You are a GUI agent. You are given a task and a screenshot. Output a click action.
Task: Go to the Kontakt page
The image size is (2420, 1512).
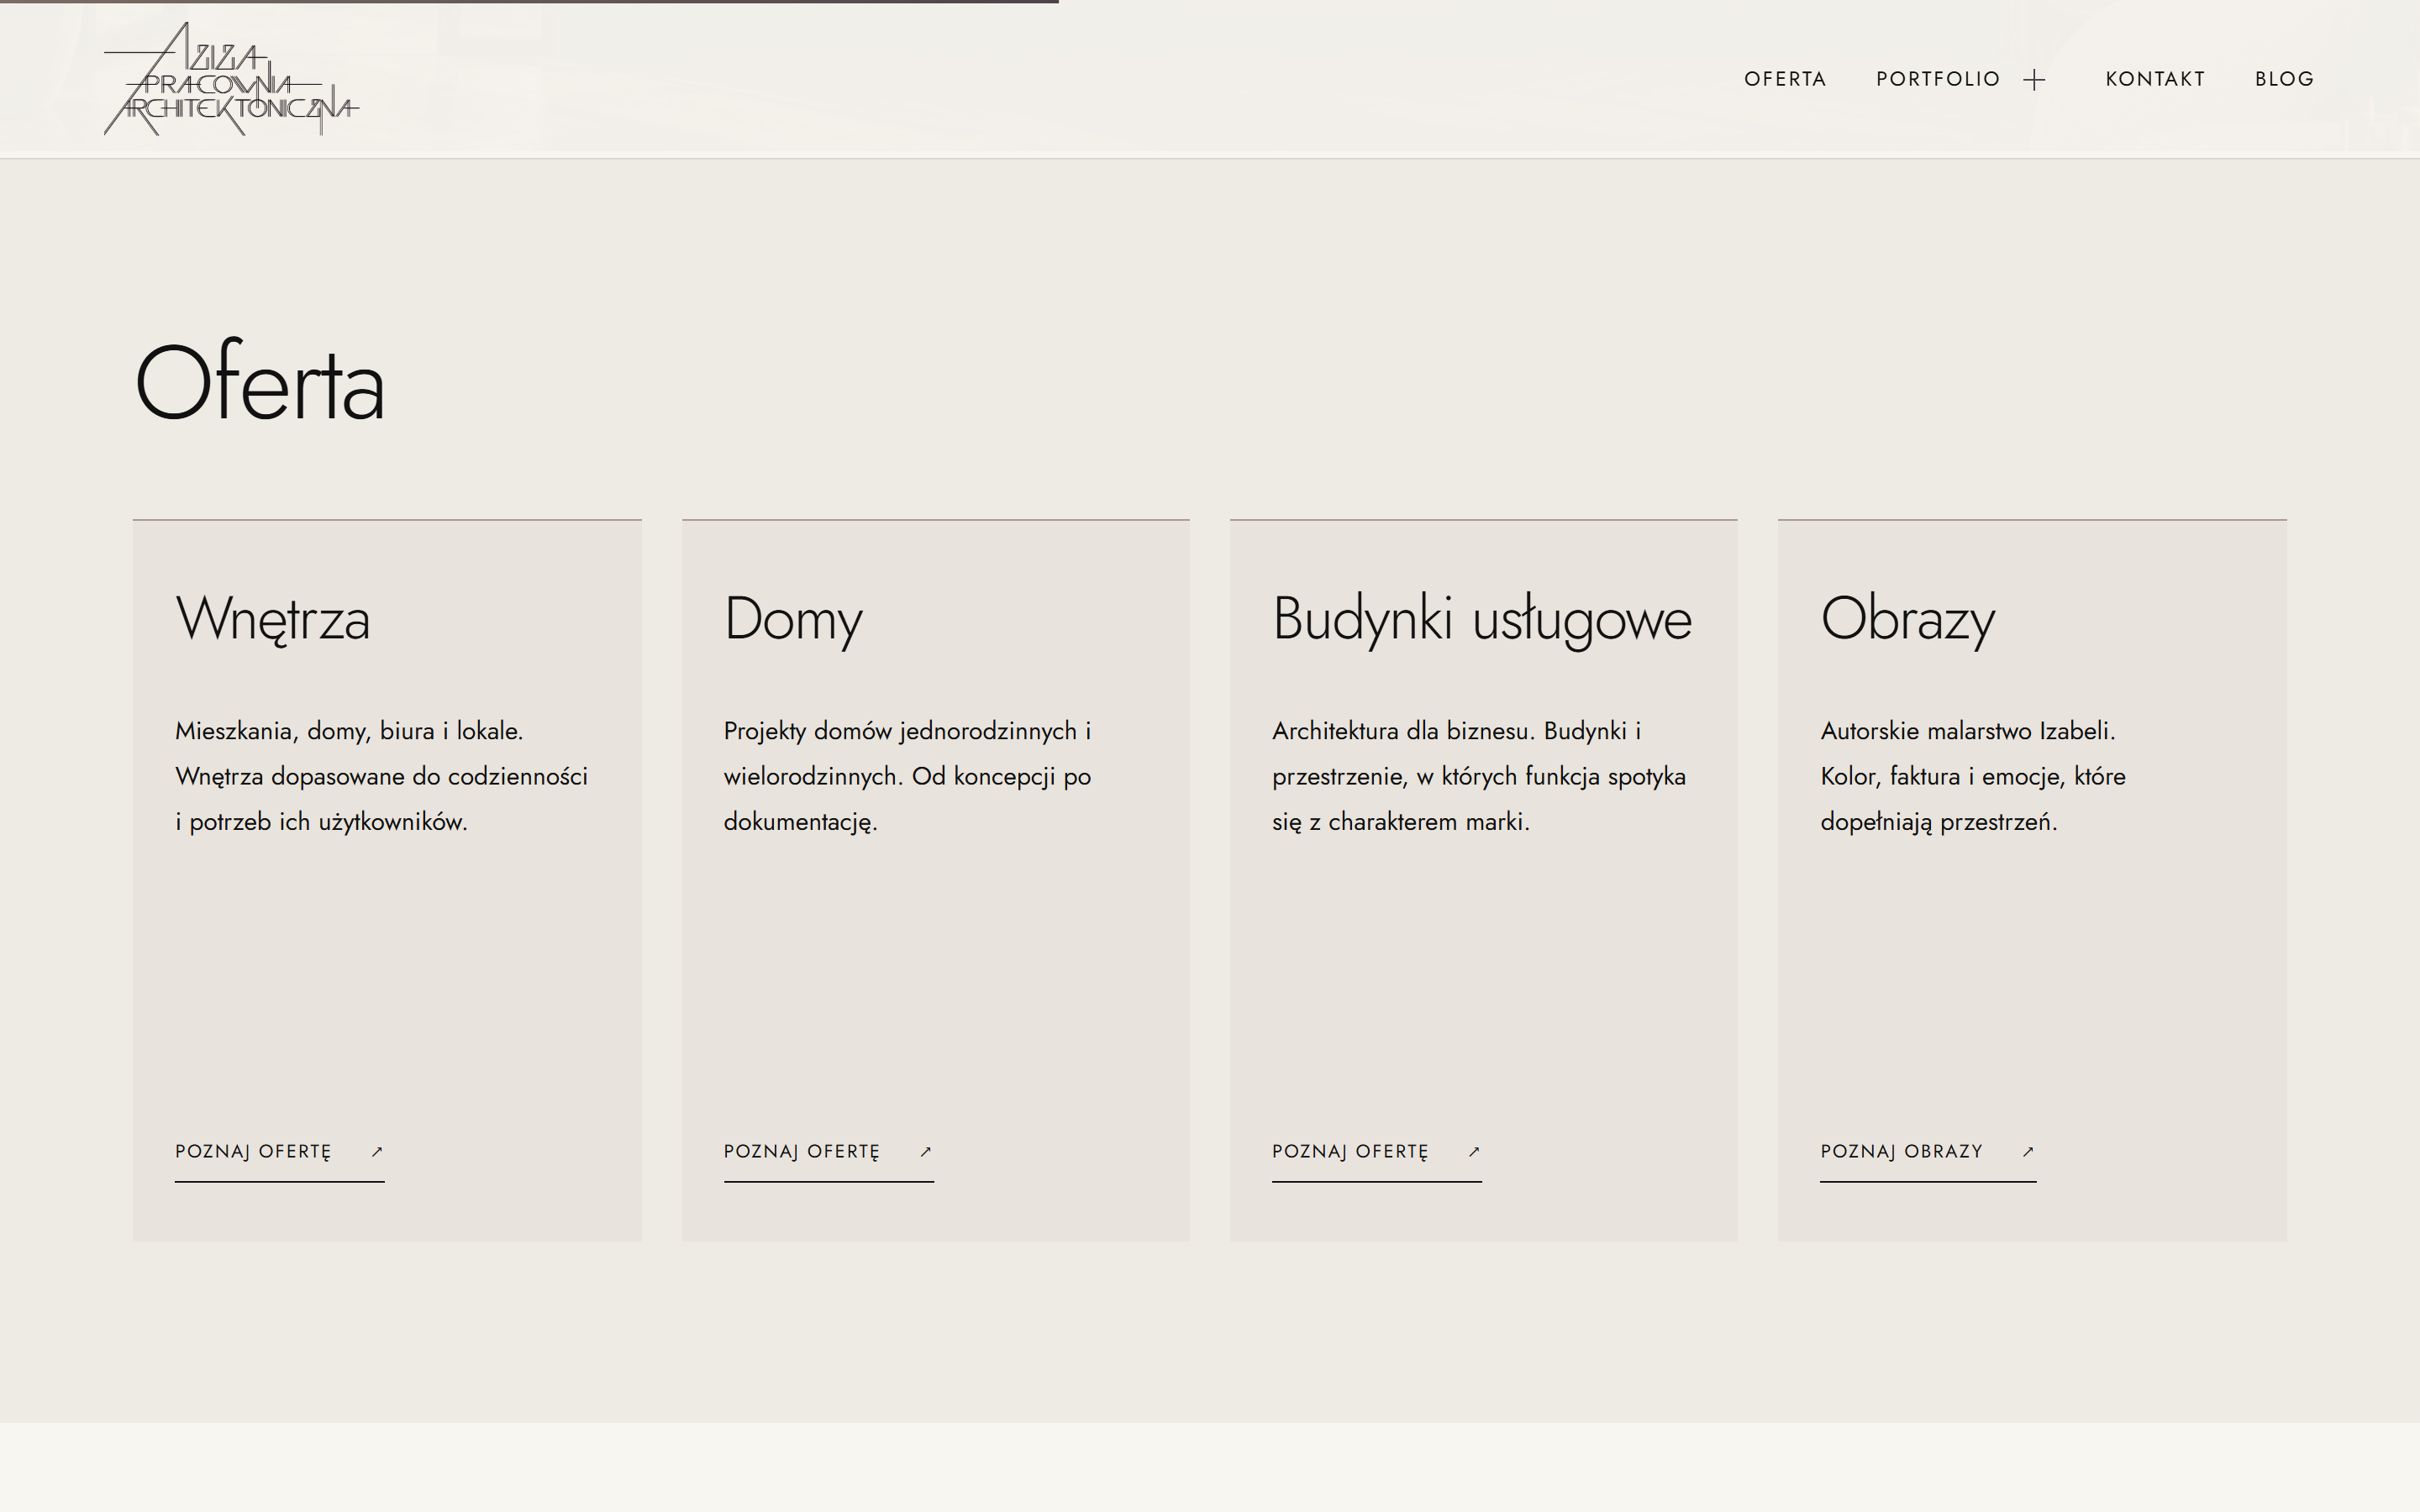[x=2155, y=79]
